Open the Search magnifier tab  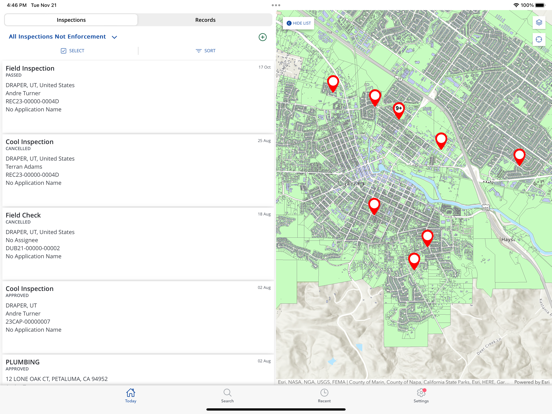coord(227,395)
